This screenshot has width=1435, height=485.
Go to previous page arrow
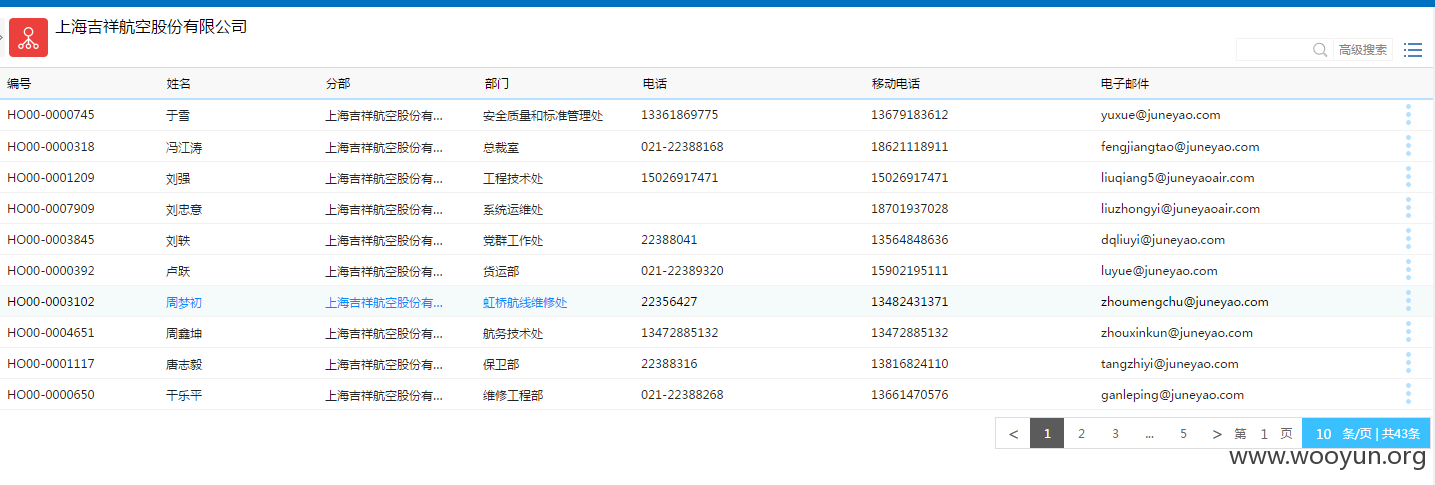click(1013, 433)
